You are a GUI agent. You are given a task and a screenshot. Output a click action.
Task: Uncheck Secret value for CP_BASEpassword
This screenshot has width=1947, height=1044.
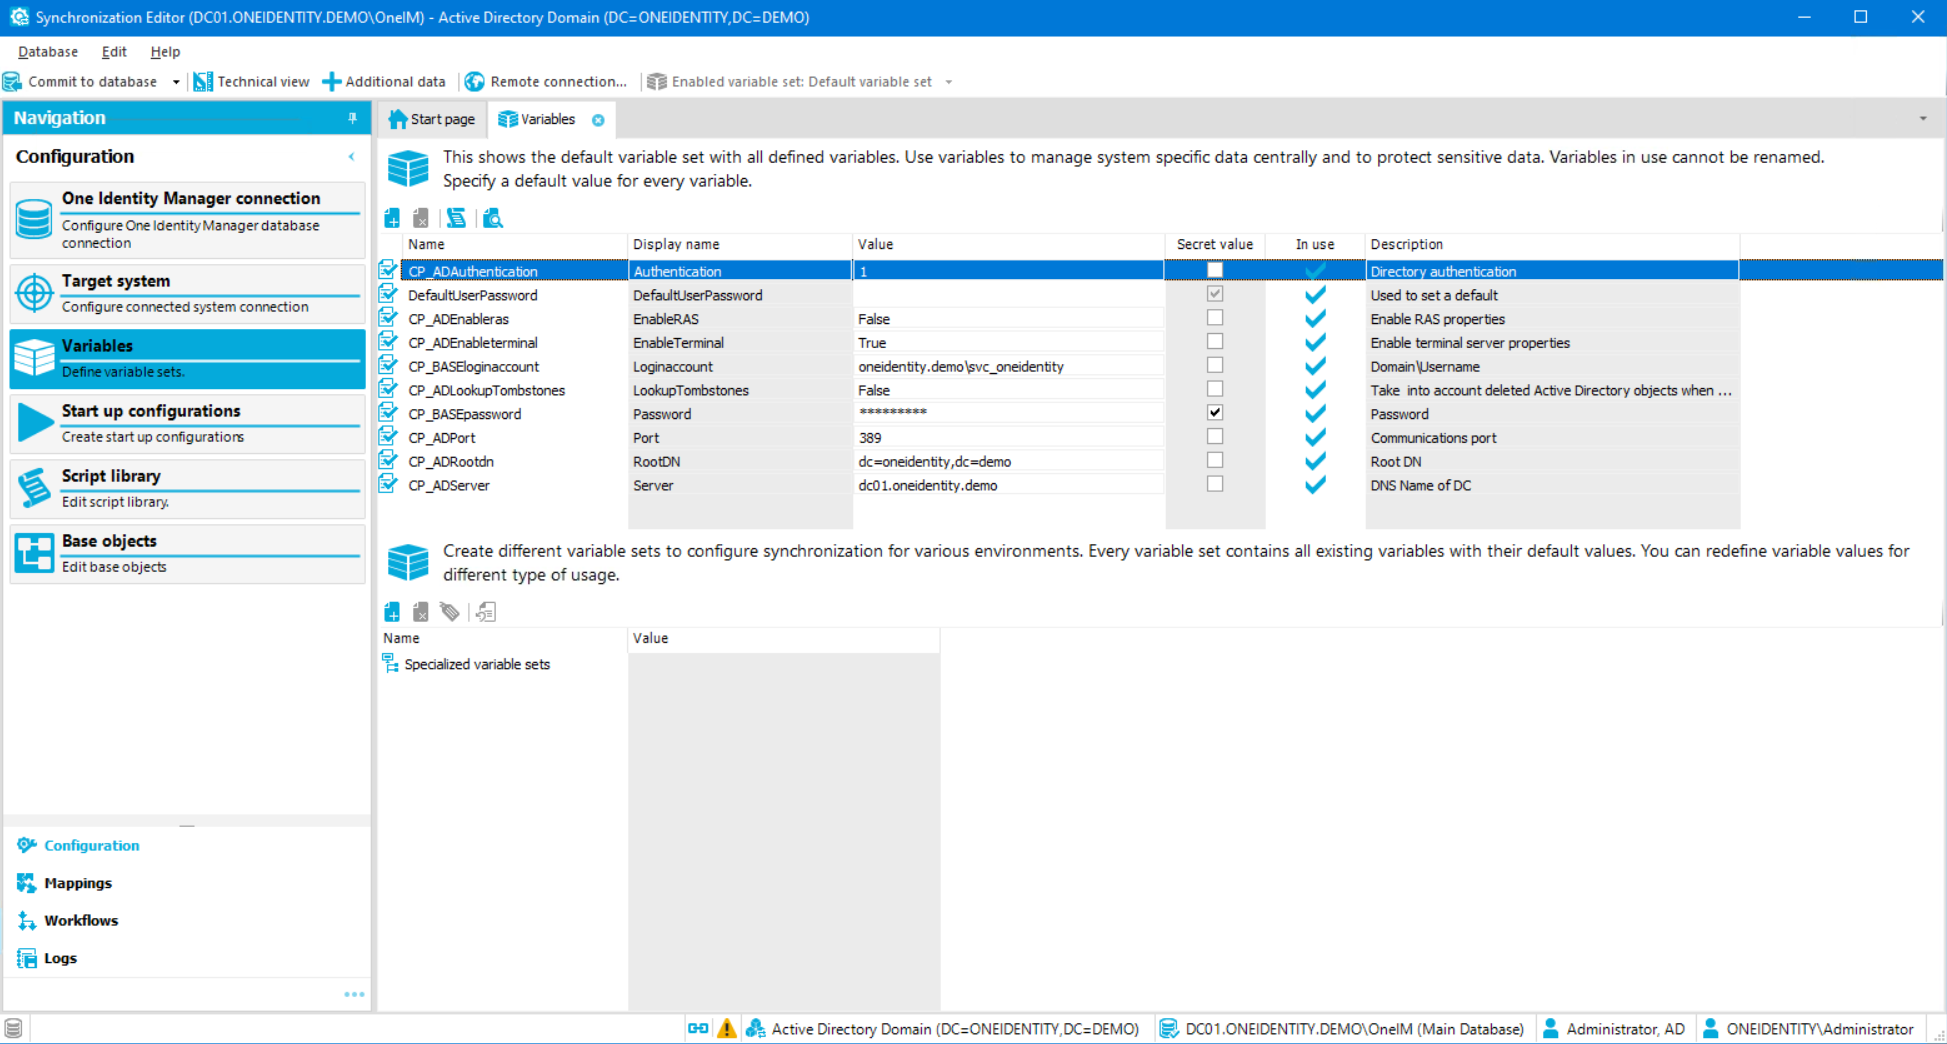(1215, 413)
